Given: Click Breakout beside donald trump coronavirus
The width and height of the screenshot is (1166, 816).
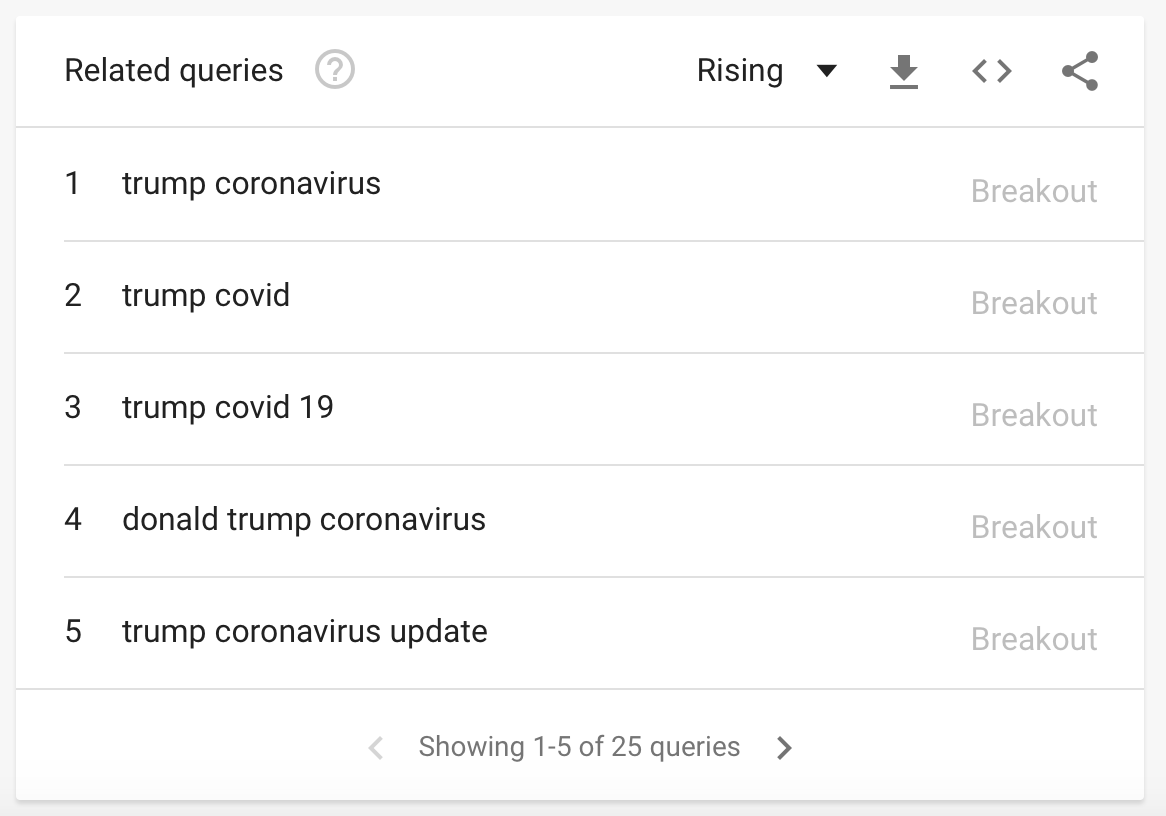Looking at the screenshot, I should coord(1034,527).
